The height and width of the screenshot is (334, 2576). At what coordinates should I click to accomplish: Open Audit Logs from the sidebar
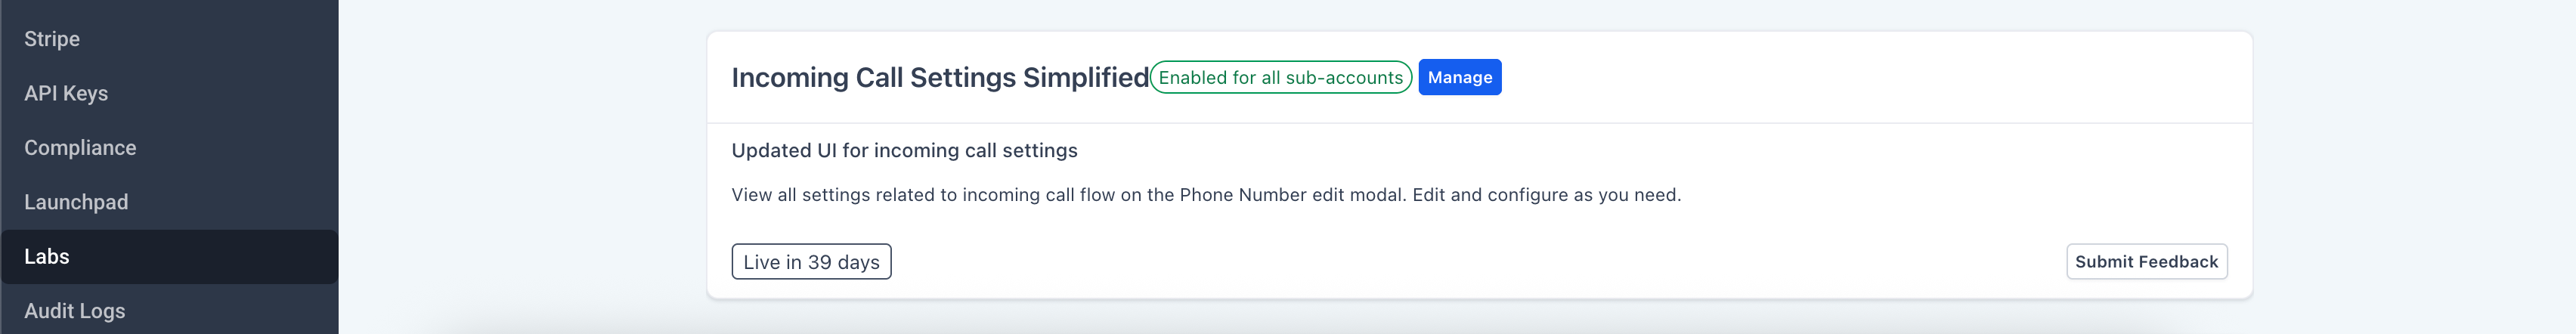pos(75,311)
